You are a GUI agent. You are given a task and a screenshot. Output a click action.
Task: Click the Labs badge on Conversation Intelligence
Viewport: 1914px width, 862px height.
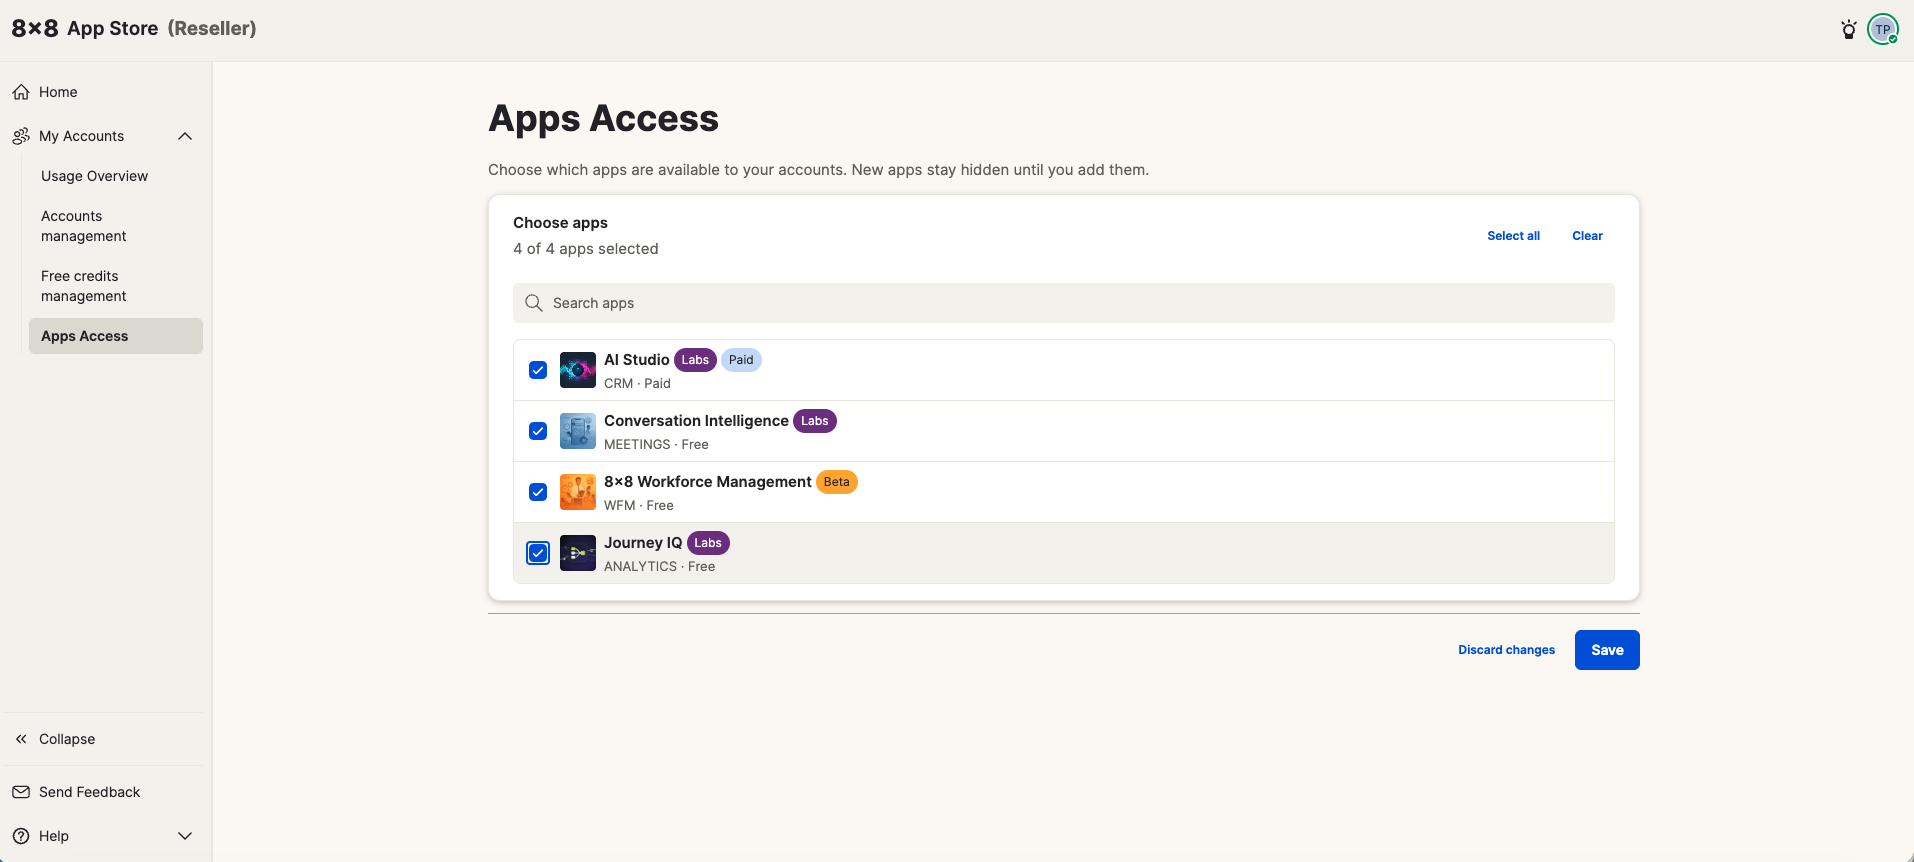click(x=815, y=421)
